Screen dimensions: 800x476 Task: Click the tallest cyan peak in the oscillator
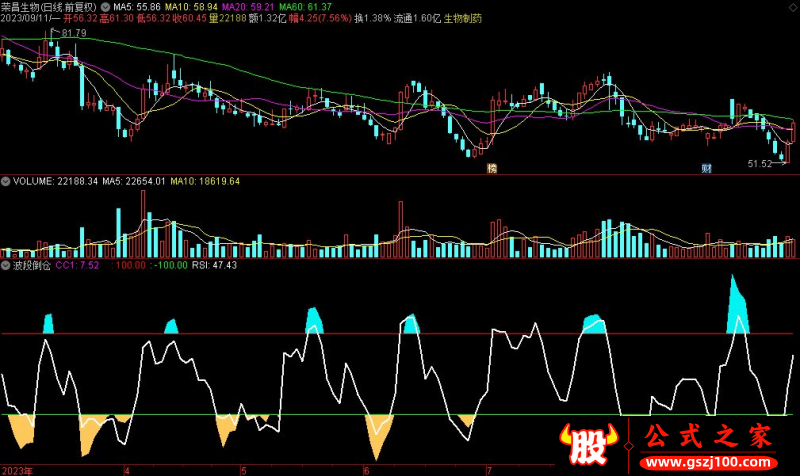click(x=737, y=306)
